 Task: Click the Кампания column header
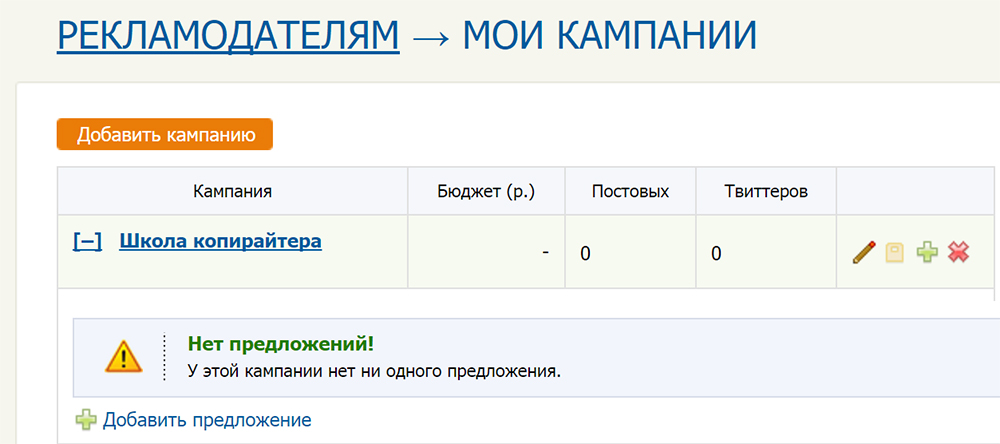click(x=232, y=191)
